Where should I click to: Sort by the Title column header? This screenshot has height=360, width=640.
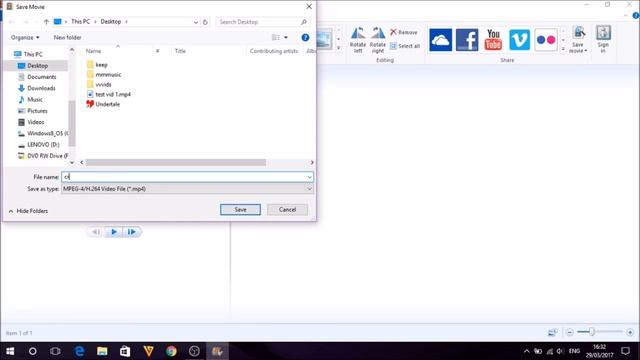pos(180,51)
